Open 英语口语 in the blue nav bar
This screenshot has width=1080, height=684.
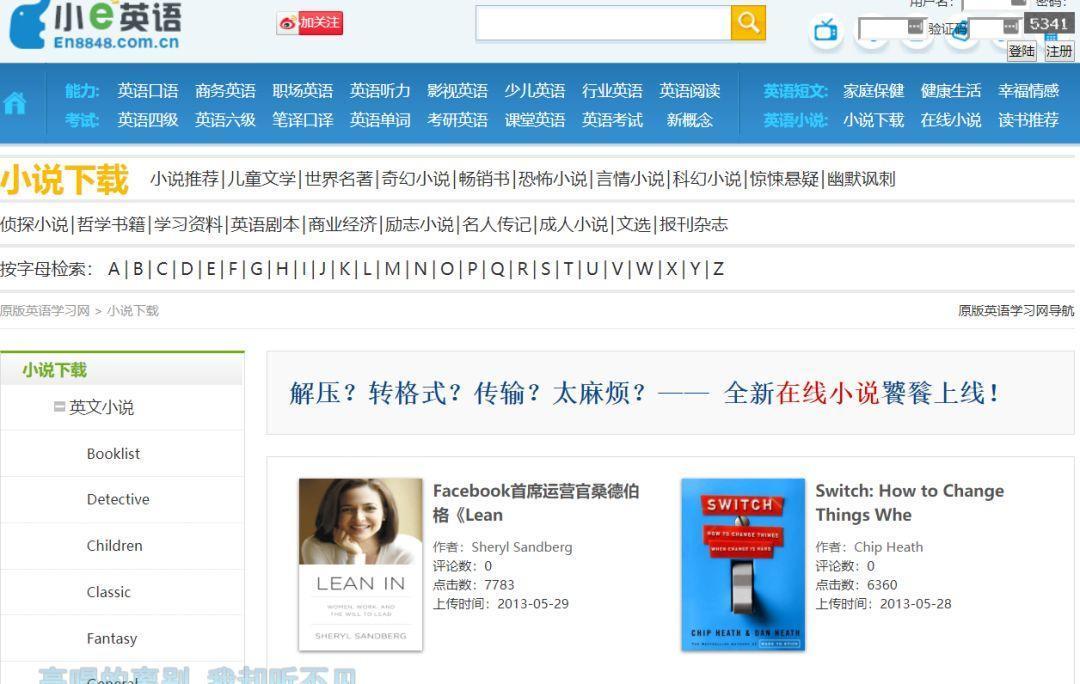point(147,91)
